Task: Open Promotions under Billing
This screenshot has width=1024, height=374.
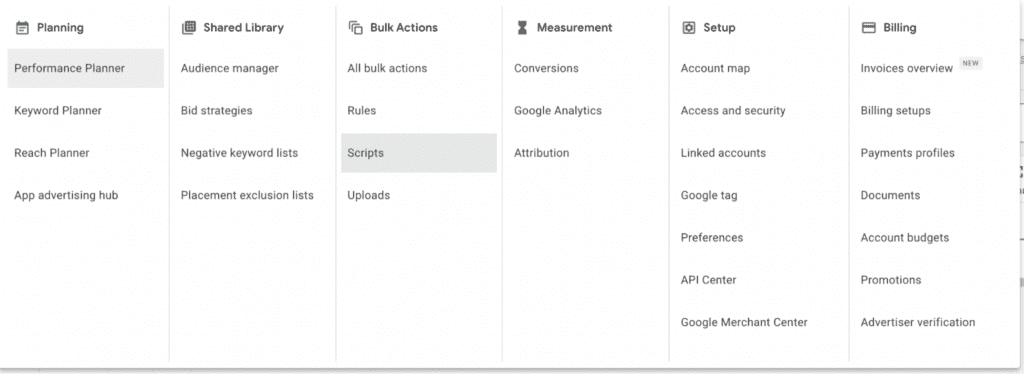Action: coord(891,280)
